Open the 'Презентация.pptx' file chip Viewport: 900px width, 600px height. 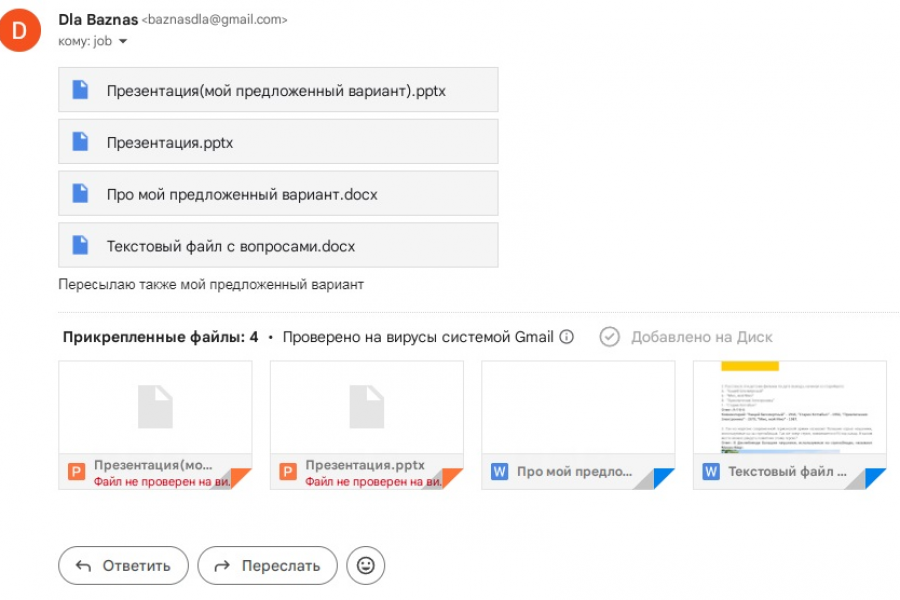click(278, 142)
